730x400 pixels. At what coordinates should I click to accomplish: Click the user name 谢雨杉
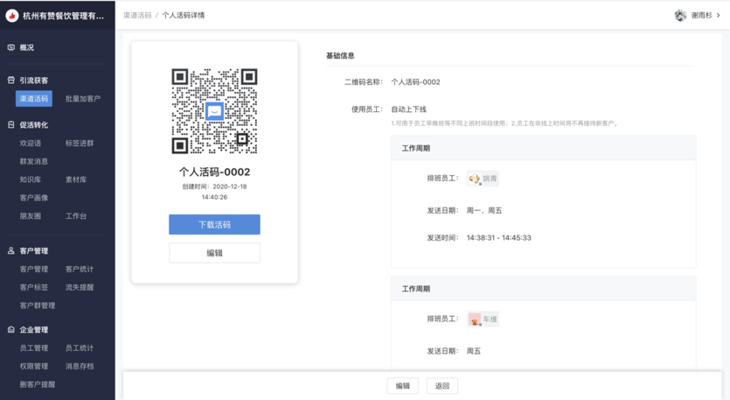point(701,15)
